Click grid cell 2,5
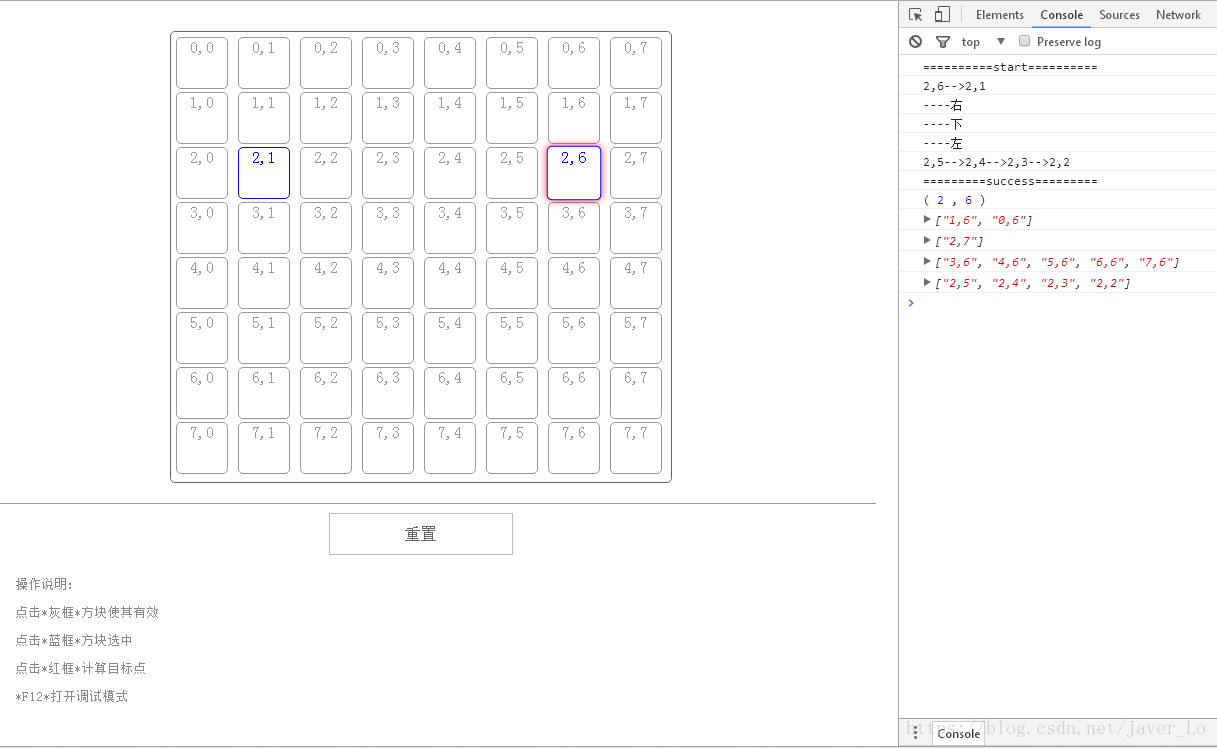The width and height of the screenshot is (1217, 748). pos(512,173)
